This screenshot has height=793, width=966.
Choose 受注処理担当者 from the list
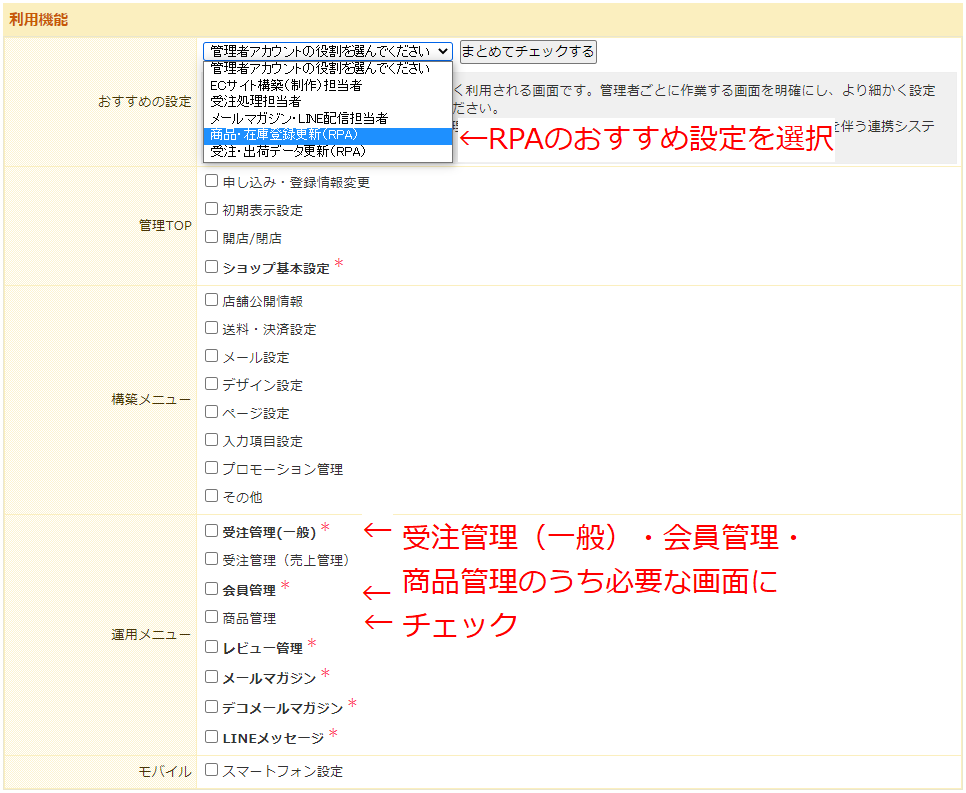pos(256,101)
